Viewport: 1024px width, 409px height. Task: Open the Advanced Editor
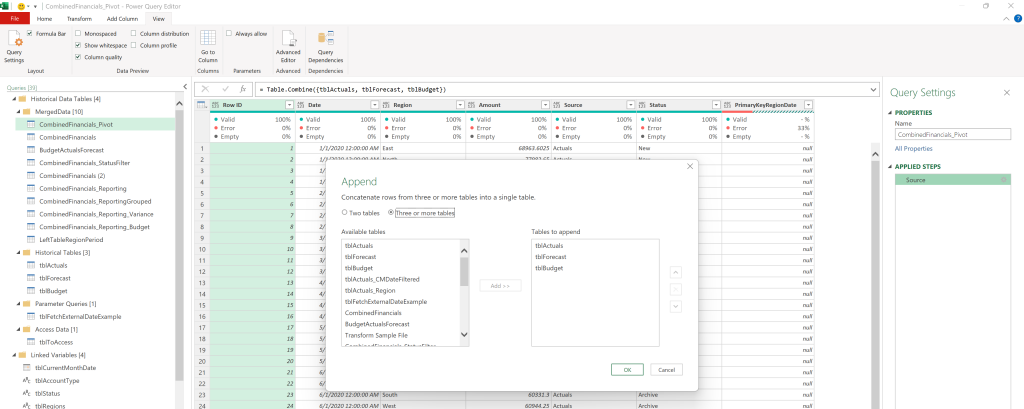point(288,47)
